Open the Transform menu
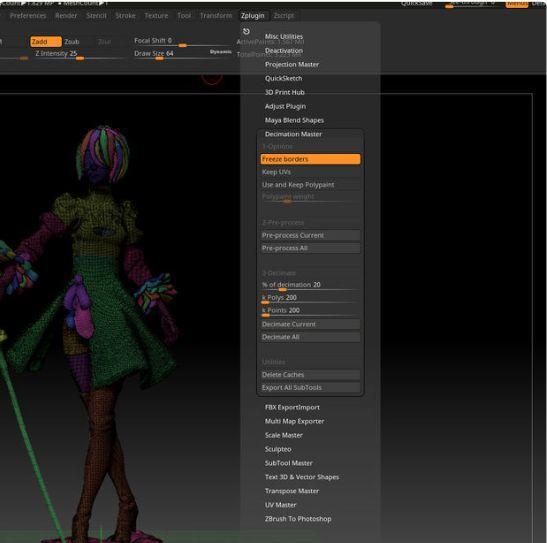The image size is (547, 543). click(x=216, y=16)
